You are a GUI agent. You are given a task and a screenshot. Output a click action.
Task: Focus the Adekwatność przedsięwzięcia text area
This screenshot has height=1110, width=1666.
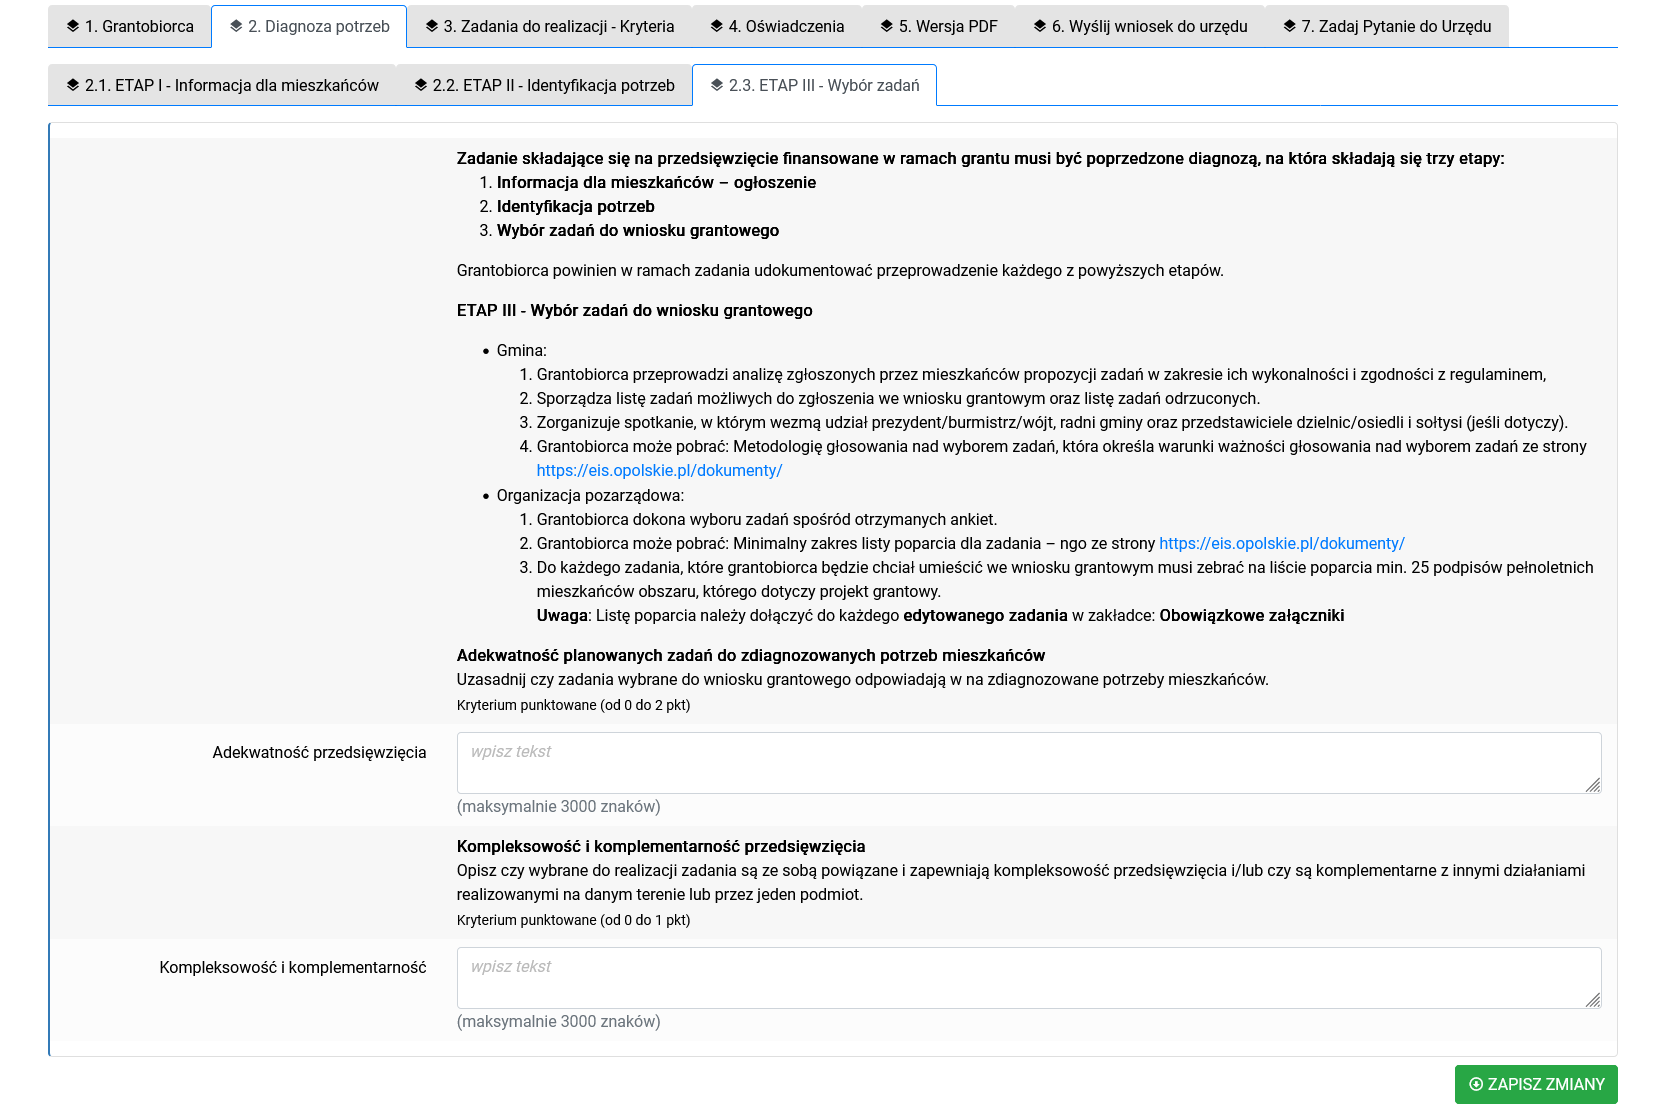coord(1028,763)
